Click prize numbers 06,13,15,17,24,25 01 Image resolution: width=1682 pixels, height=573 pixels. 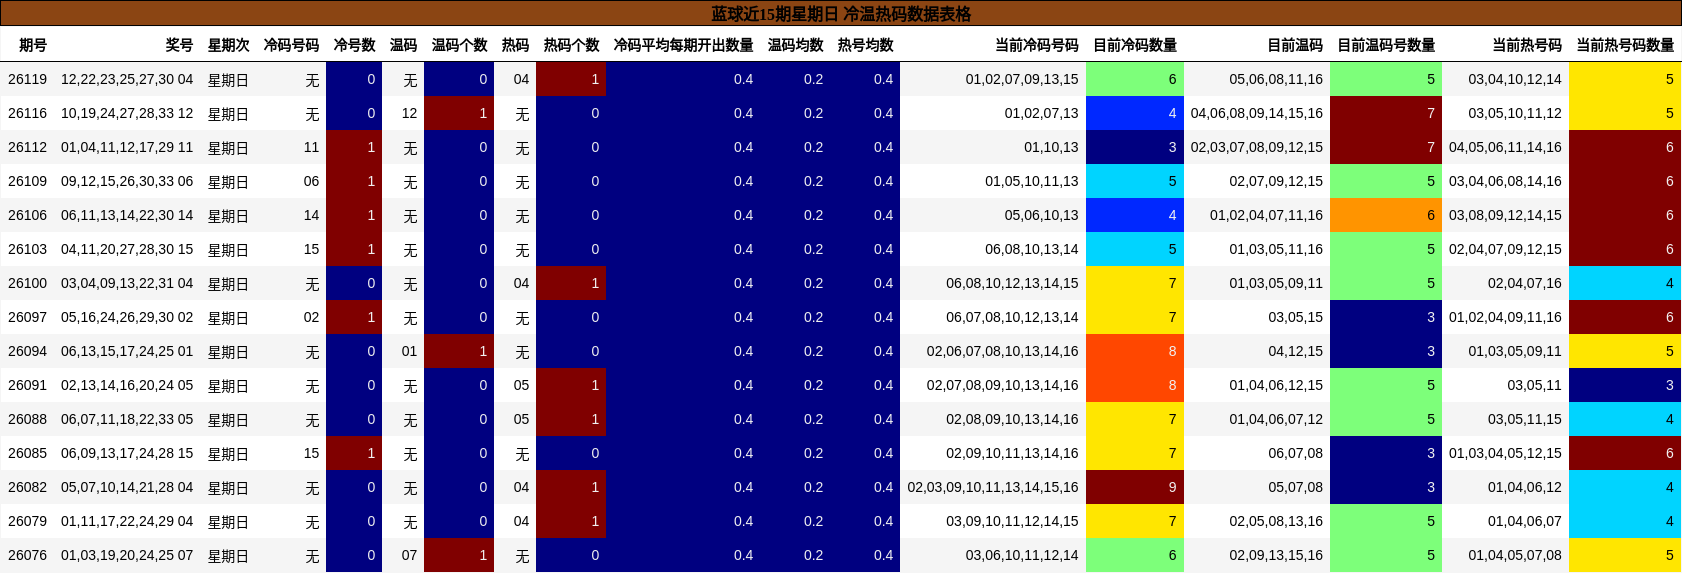click(127, 351)
